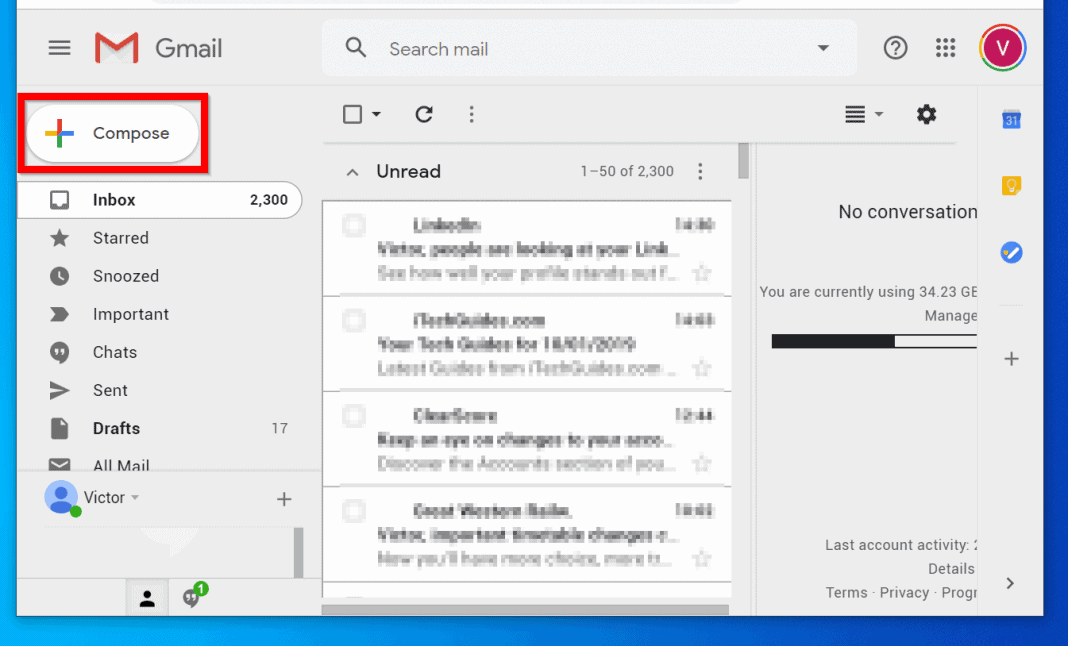Click the Gmail envelope logo

click(116, 48)
